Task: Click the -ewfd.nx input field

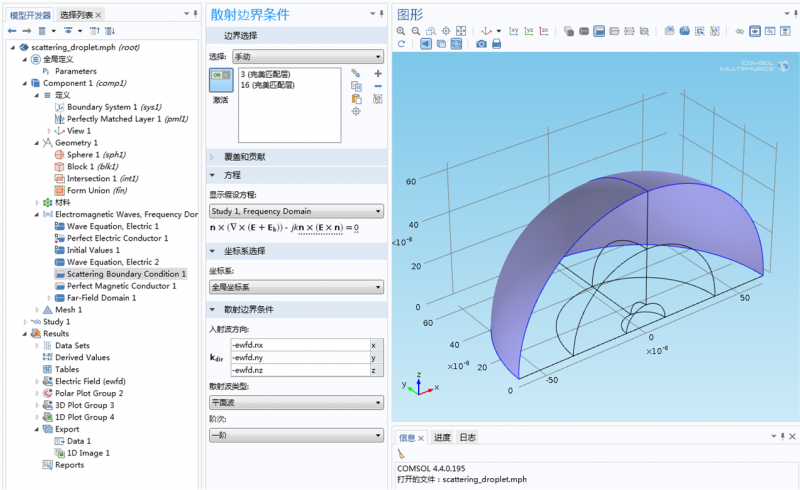Action: (301, 345)
